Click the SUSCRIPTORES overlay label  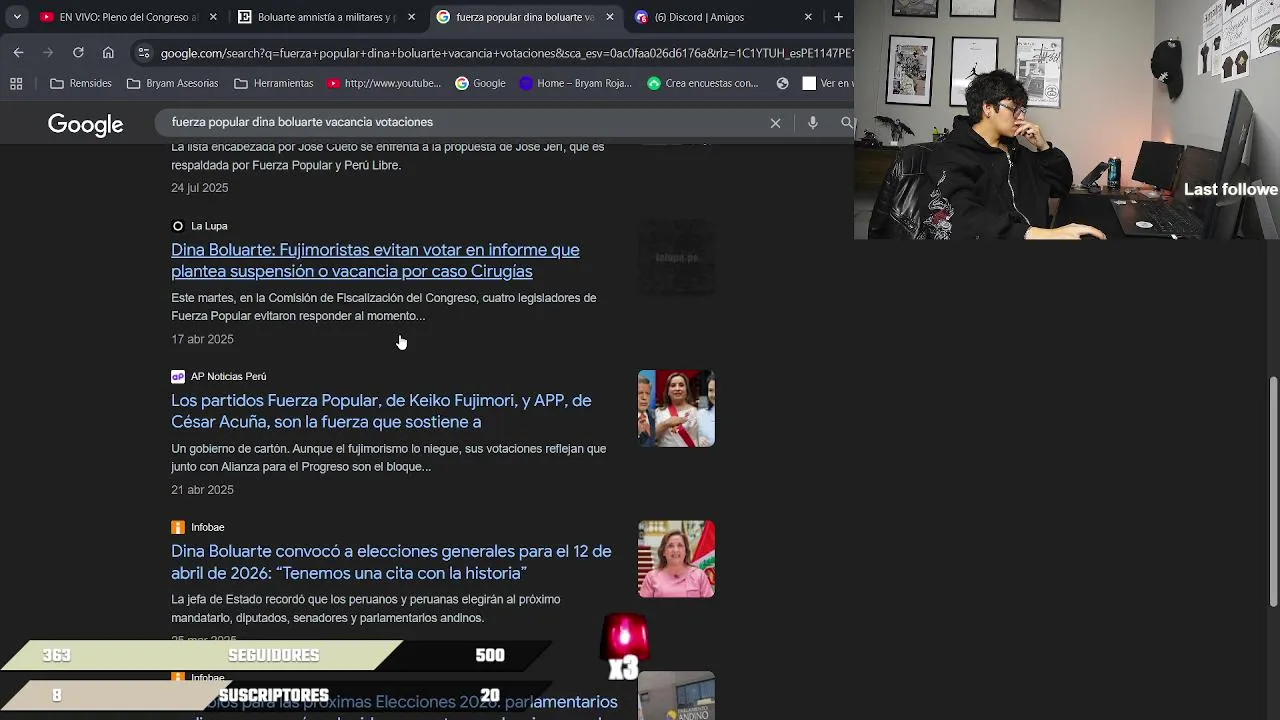(274, 695)
